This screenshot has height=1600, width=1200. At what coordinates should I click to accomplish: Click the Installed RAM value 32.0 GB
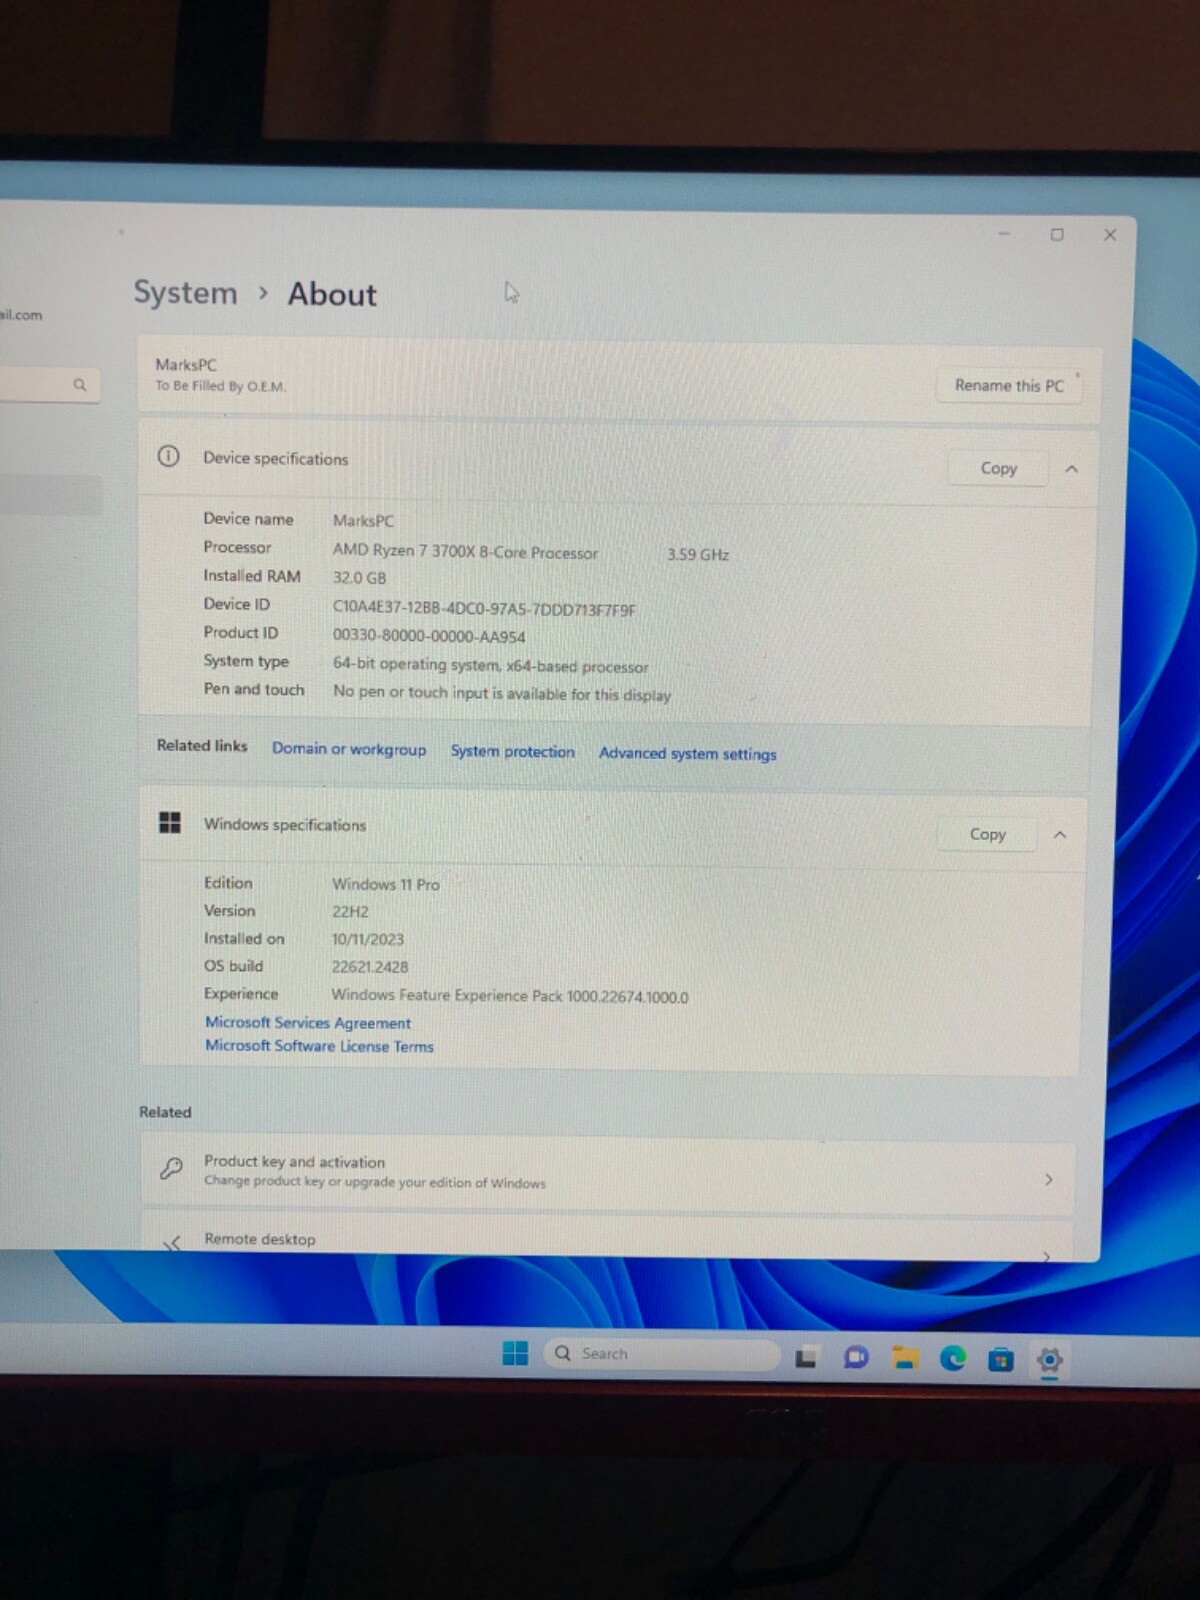(x=359, y=578)
